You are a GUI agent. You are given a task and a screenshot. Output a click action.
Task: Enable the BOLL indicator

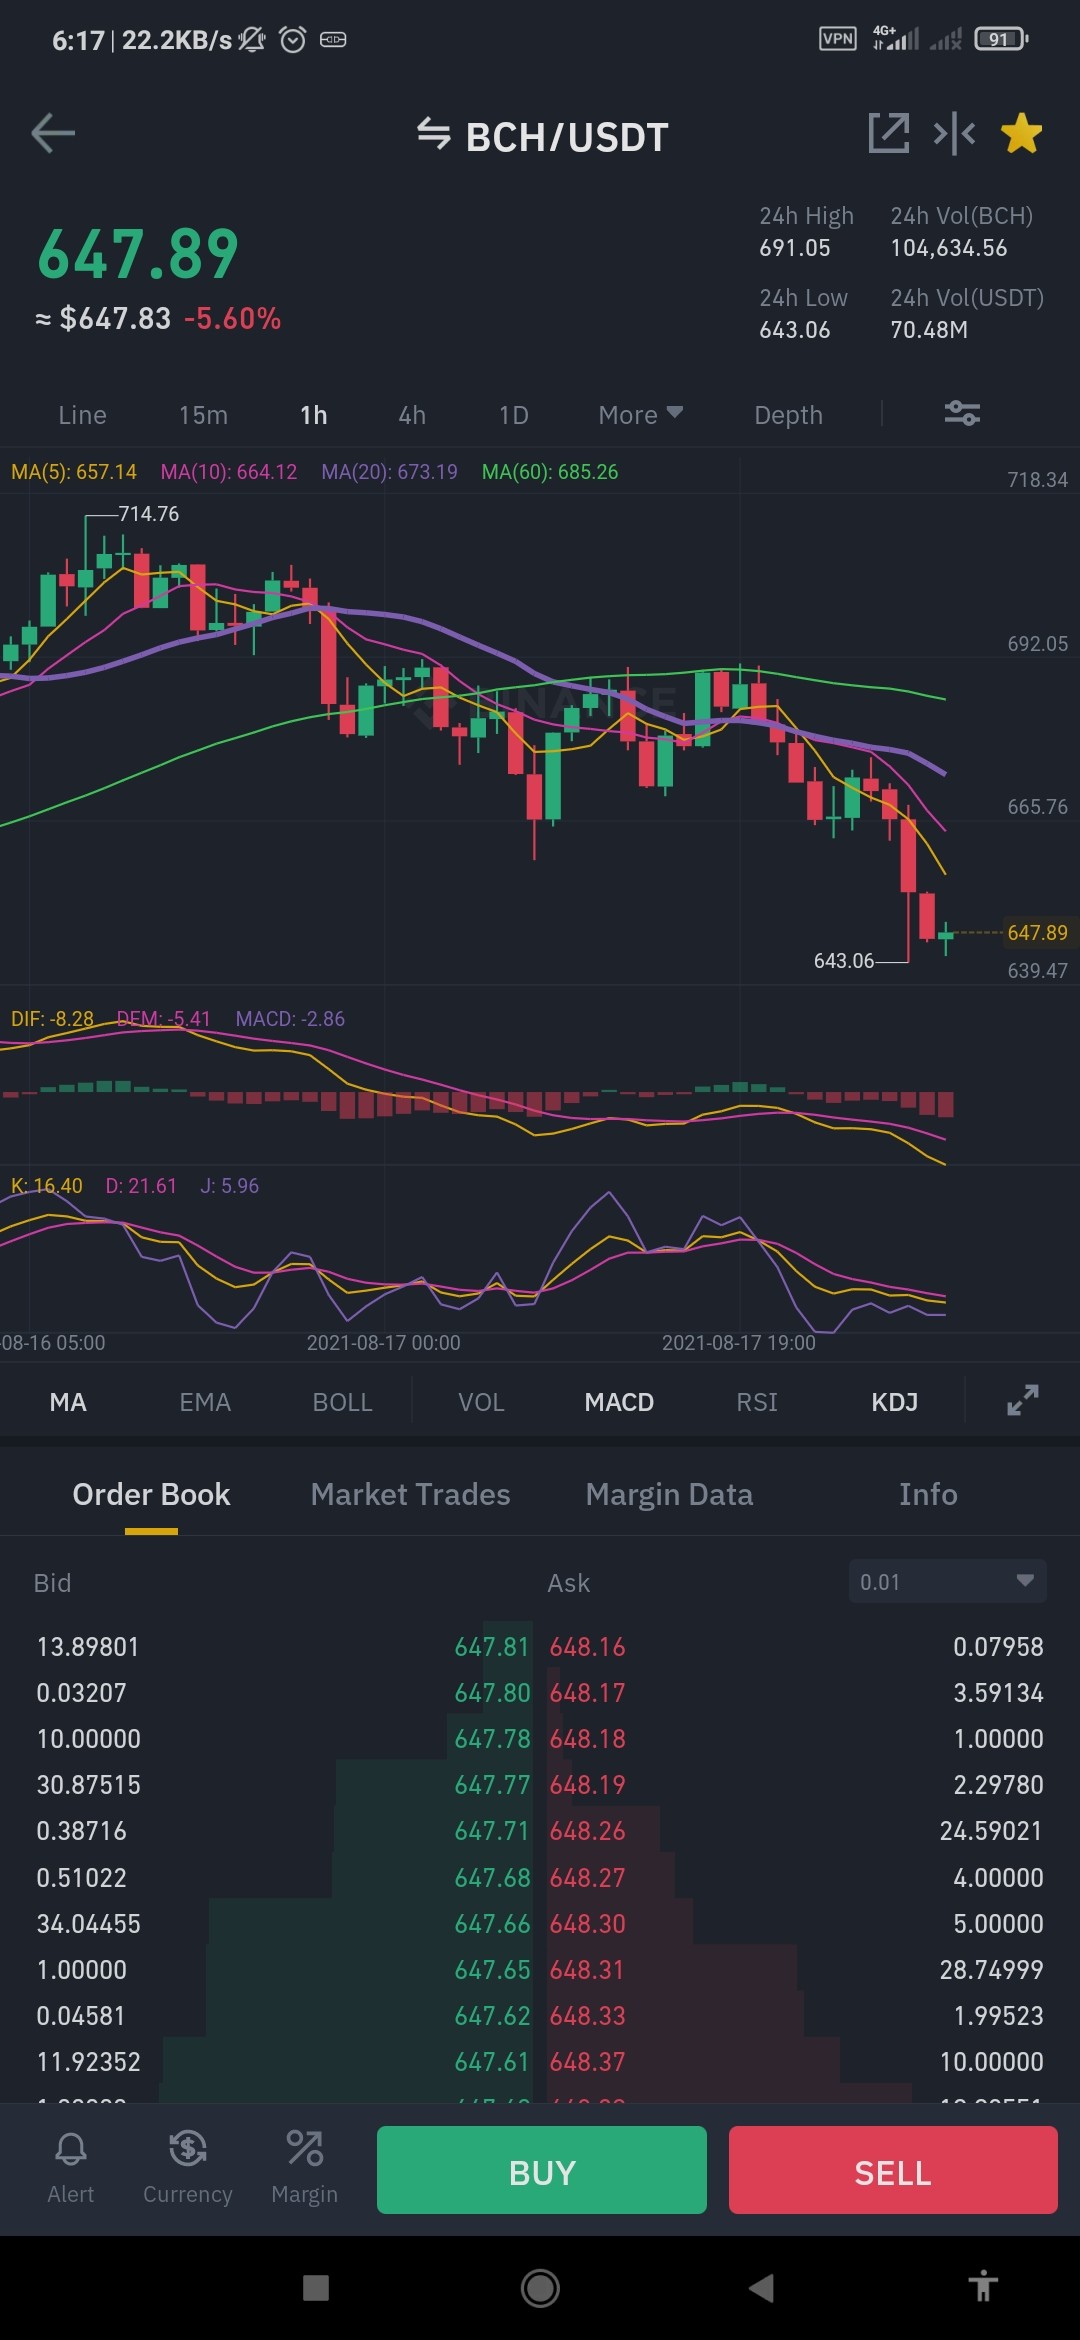click(x=342, y=1402)
